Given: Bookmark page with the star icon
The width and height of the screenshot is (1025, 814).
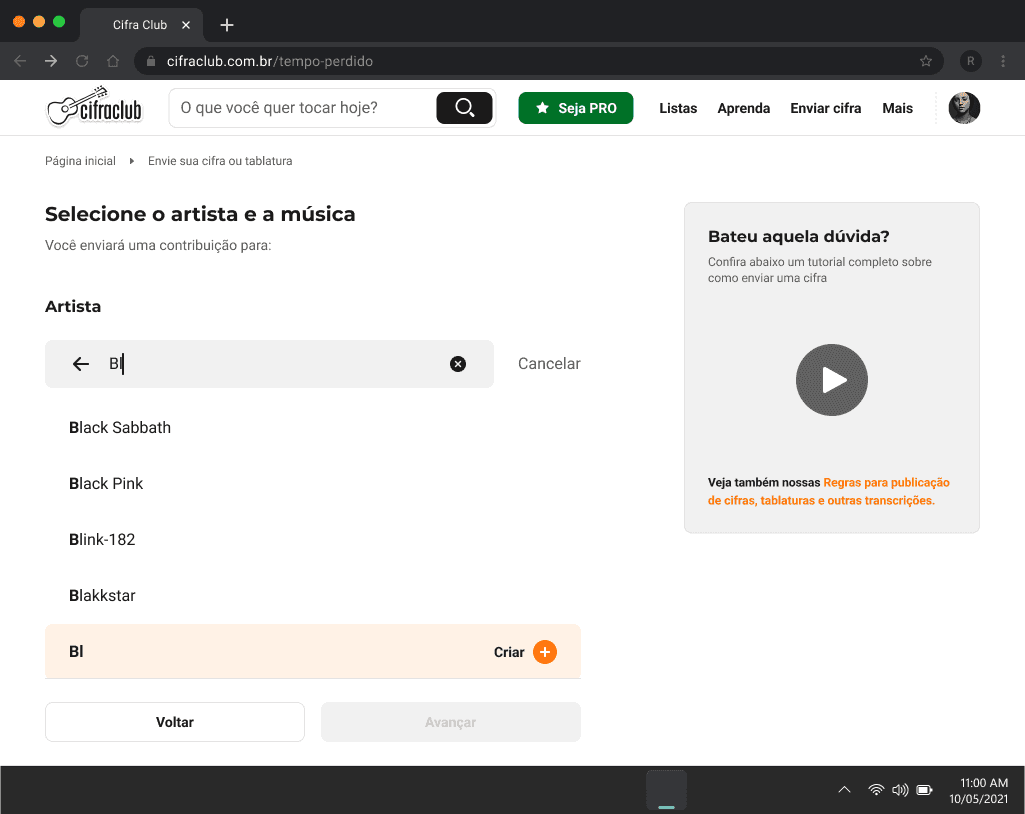Looking at the screenshot, I should tap(926, 61).
